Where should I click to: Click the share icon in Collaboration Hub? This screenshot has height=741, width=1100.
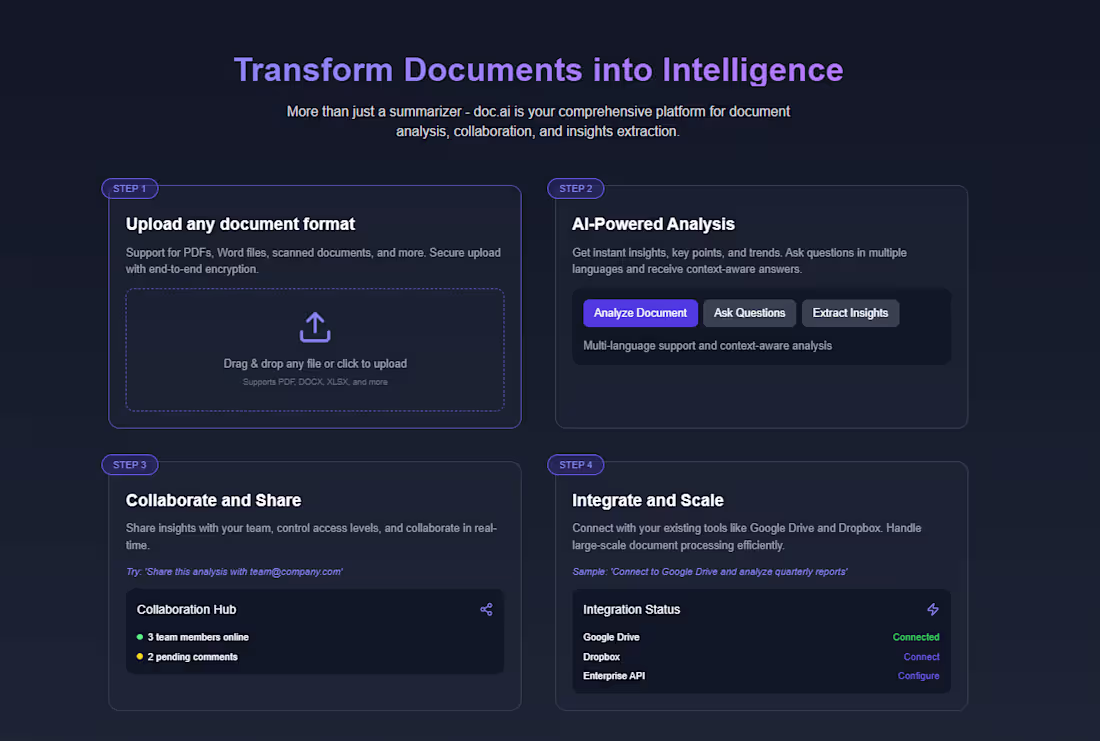487,609
